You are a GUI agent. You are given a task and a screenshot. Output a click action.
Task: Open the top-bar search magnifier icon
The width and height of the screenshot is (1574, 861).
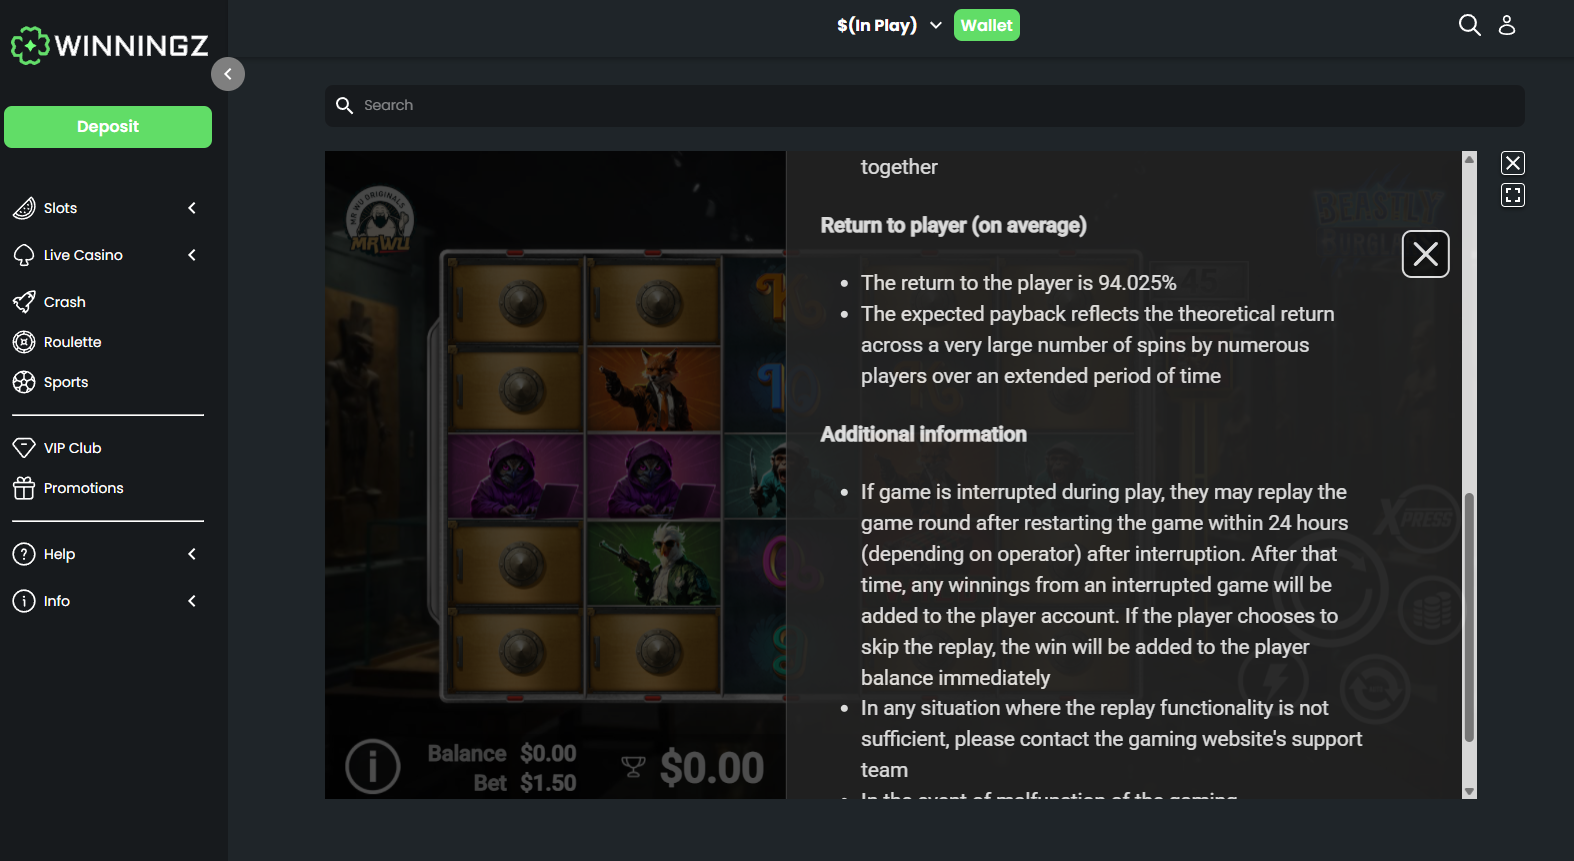(1469, 25)
